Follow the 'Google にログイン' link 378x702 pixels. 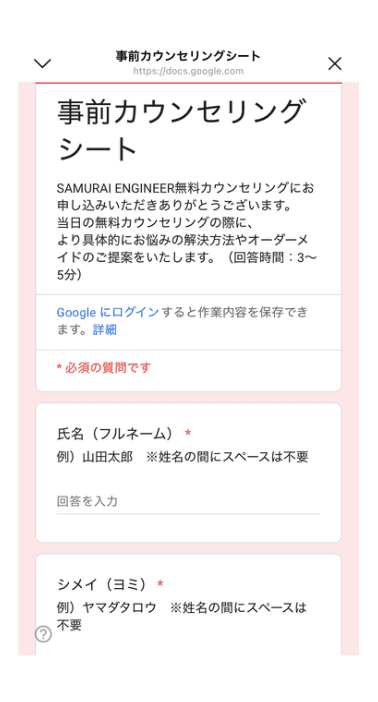[x=108, y=312]
